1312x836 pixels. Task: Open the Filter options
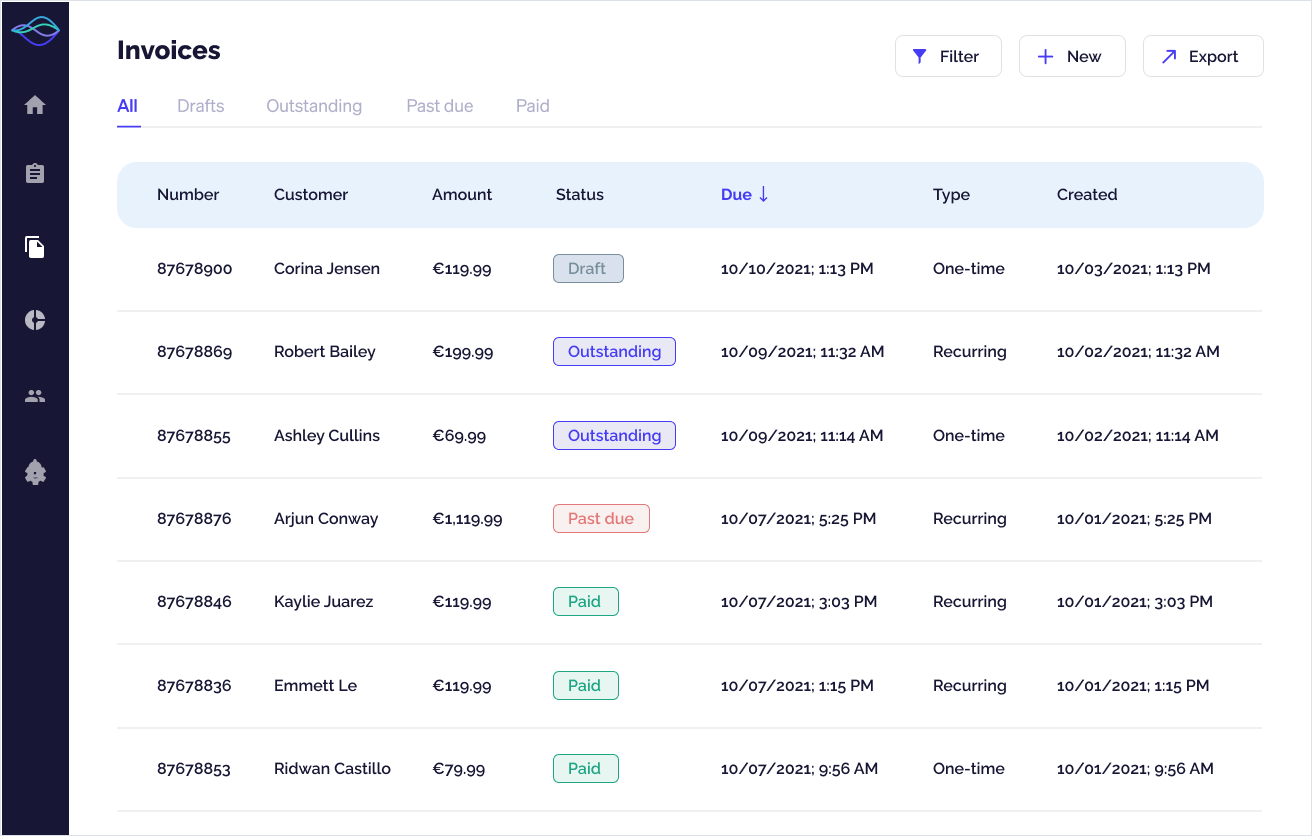tap(947, 56)
